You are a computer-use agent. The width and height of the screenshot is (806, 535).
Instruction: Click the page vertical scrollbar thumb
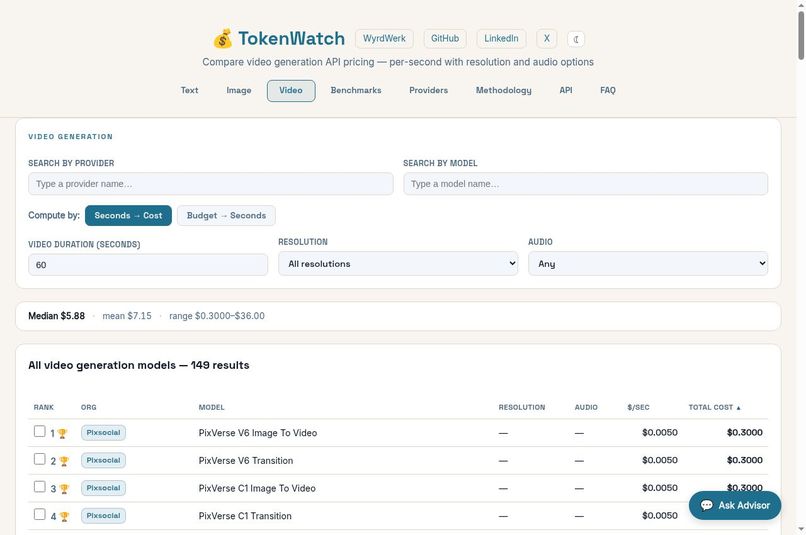[801, 36]
